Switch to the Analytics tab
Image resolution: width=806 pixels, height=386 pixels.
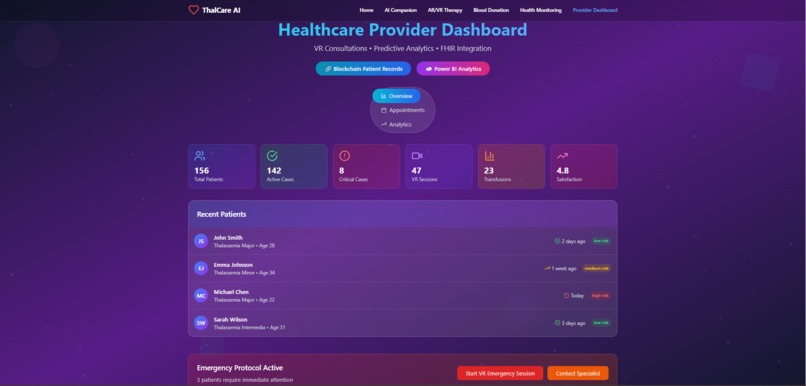pyautogui.click(x=396, y=124)
